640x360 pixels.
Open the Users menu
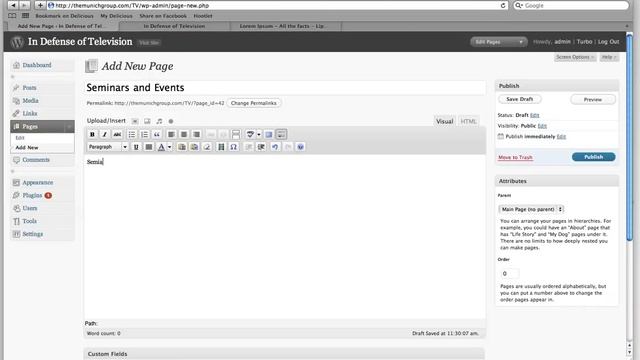(x=30, y=208)
